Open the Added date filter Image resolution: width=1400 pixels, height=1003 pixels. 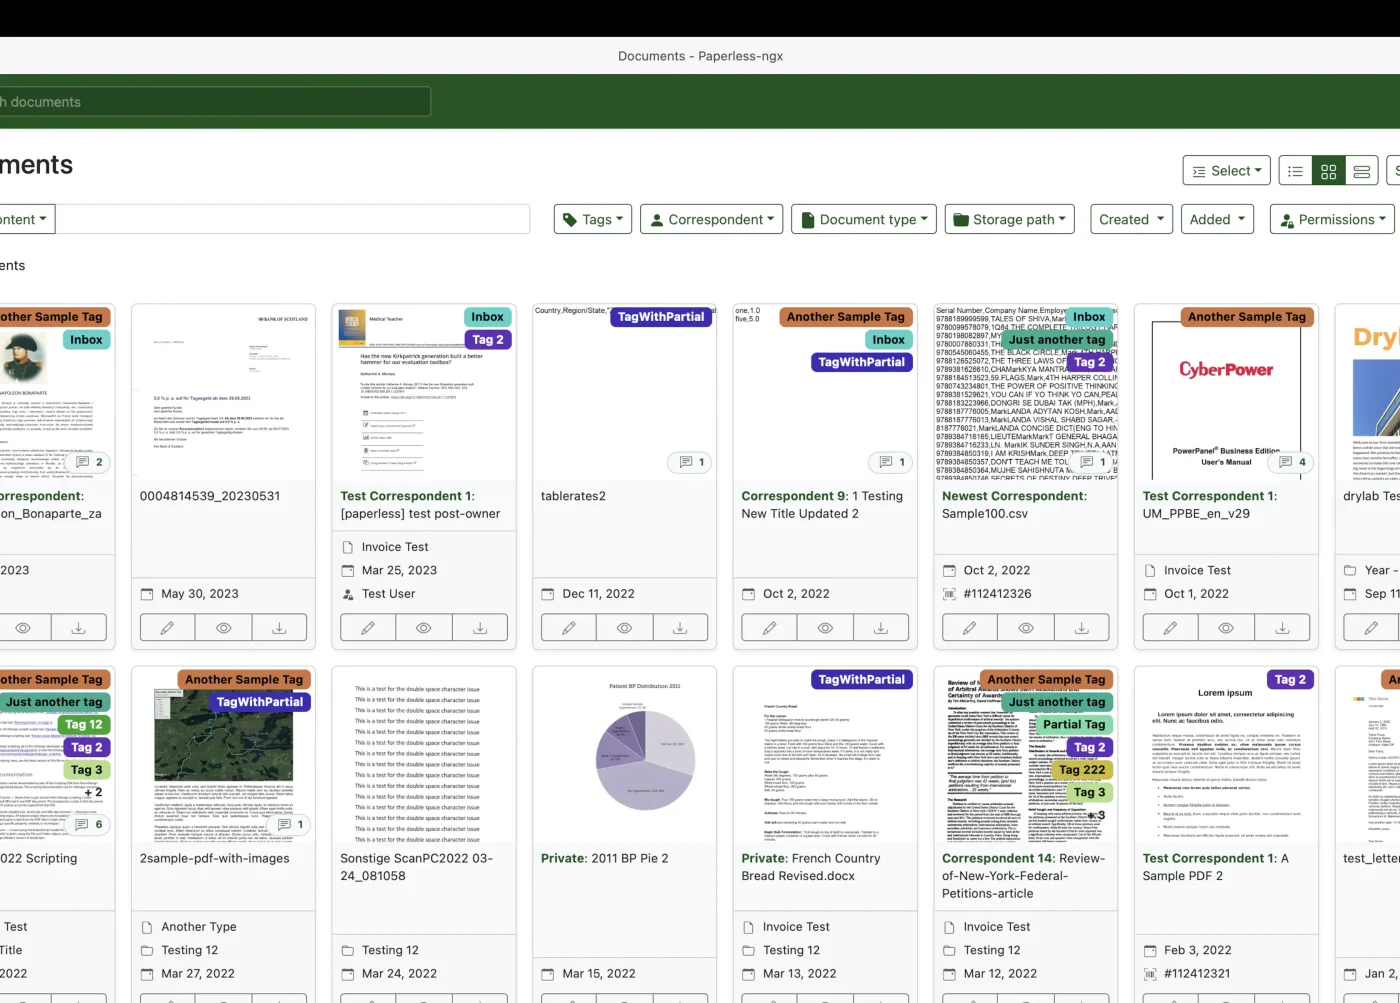coord(1217,219)
